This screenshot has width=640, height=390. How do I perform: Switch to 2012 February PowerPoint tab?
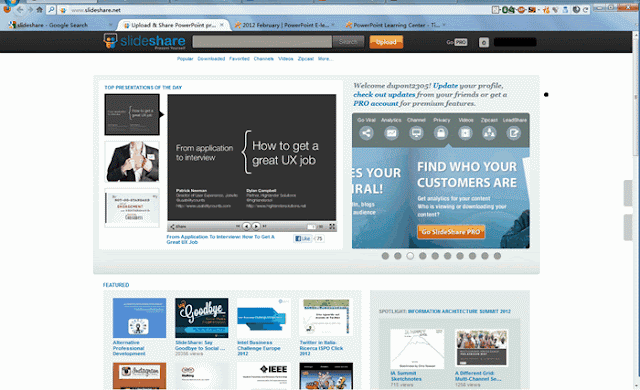click(284, 25)
